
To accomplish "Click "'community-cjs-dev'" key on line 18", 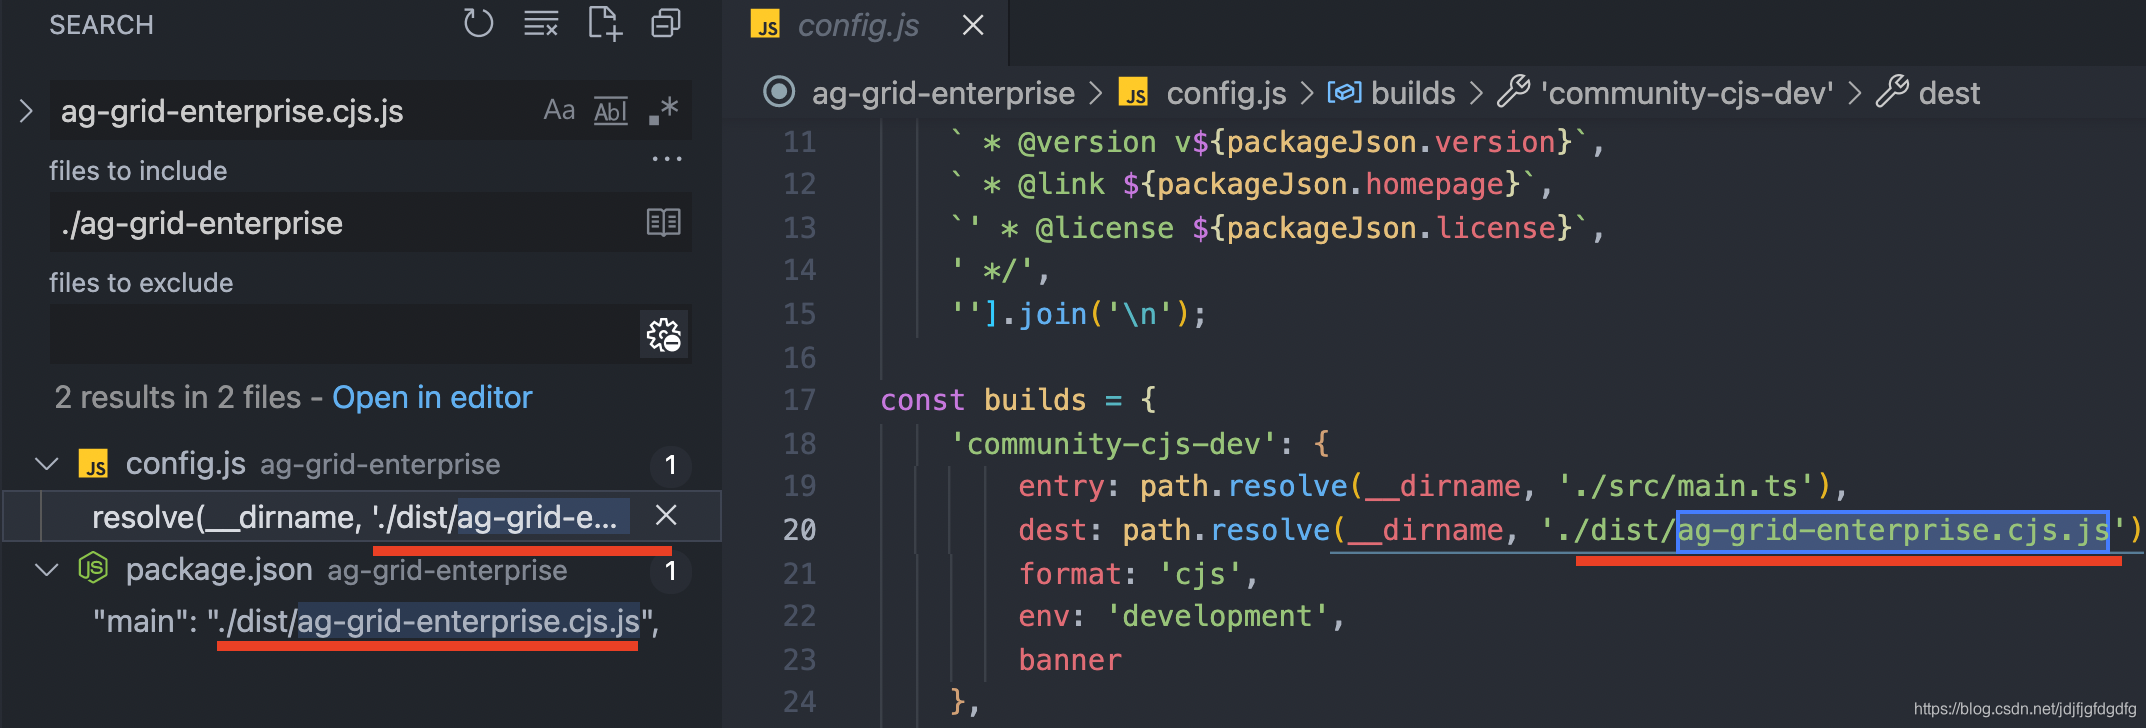I will point(1114,443).
